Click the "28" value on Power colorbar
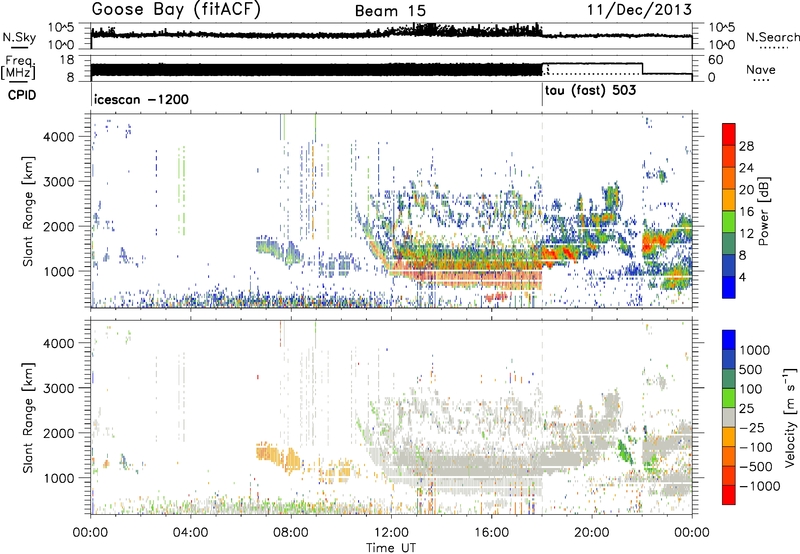800x554 pixels. coord(746,146)
